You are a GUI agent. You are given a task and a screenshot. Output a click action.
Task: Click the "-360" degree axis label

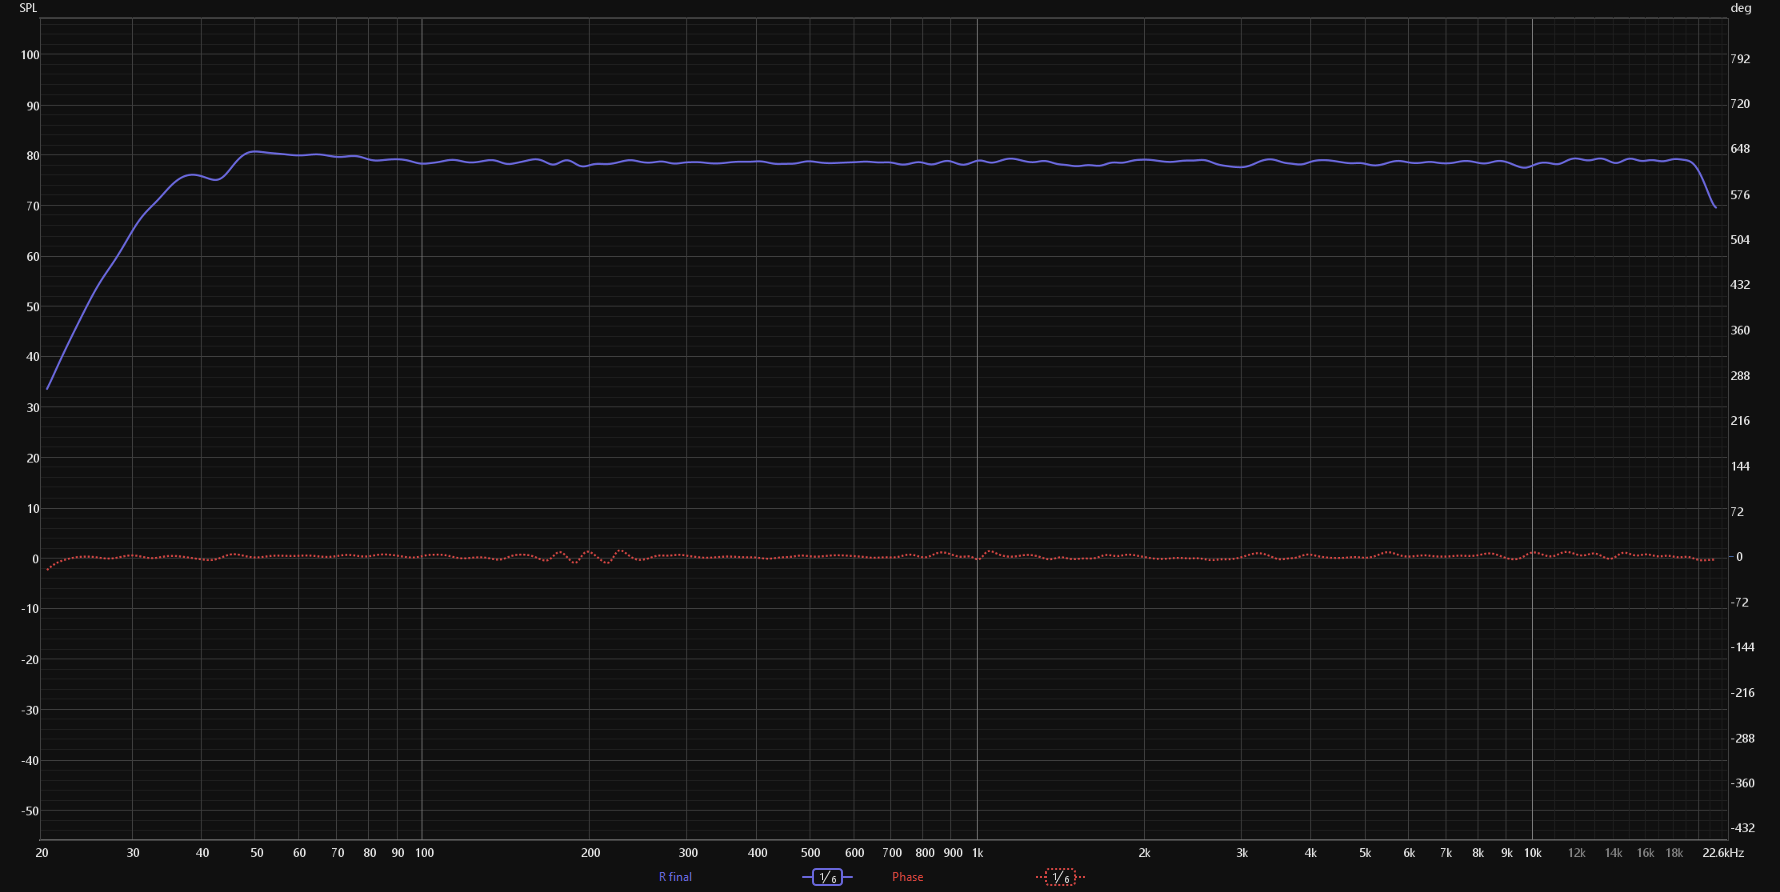click(1743, 783)
